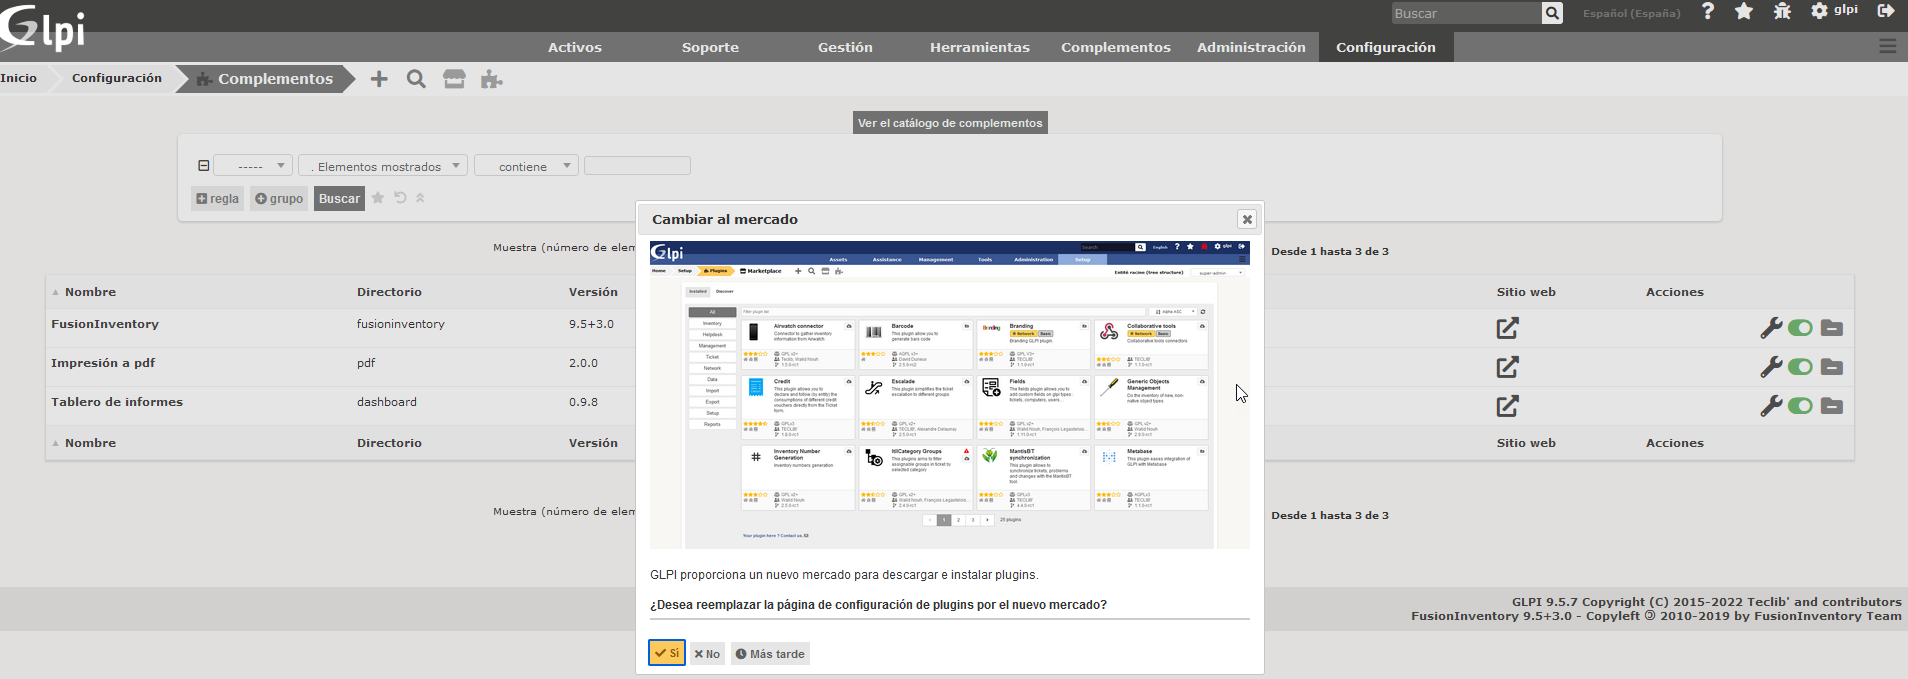Disable the Tablero de informes plugin toggle
This screenshot has height=679, width=1908.
[x=1800, y=406]
